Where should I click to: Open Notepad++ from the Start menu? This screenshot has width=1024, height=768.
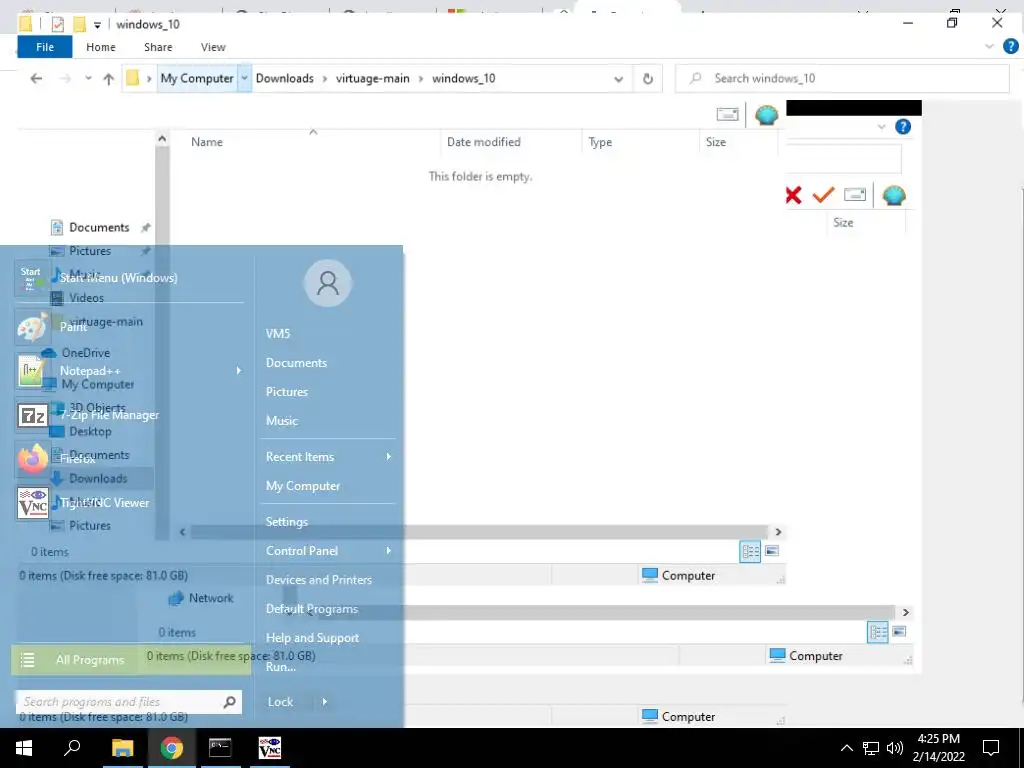[90, 371]
